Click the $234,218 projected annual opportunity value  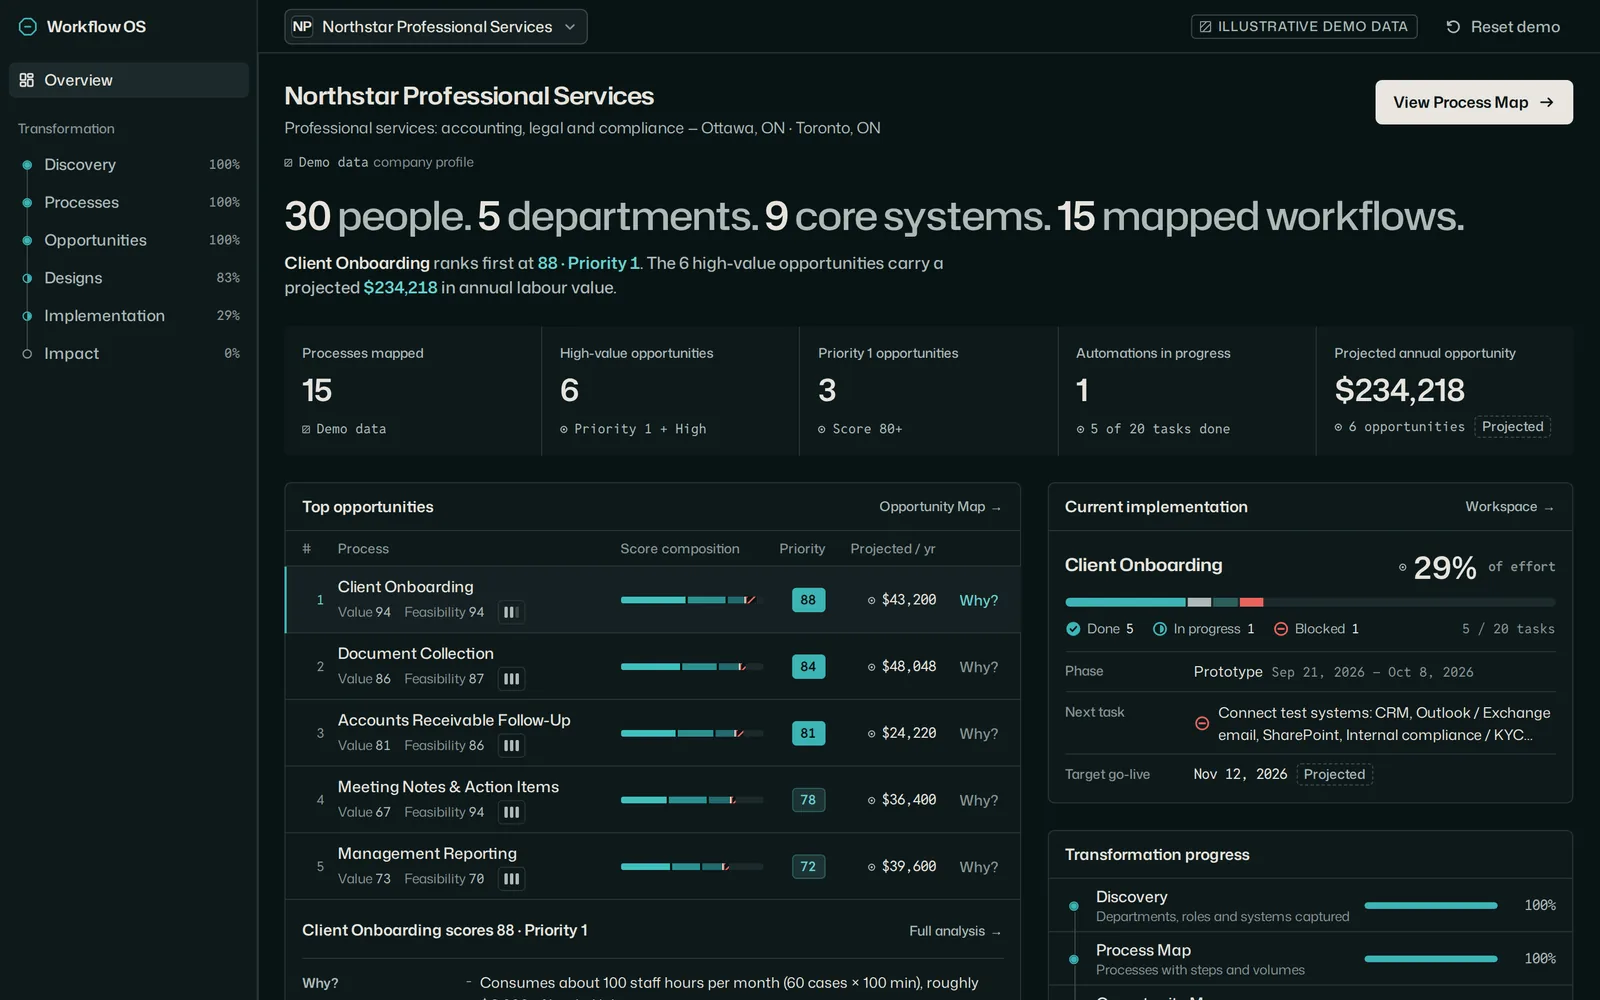pyautogui.click(x=1399, y=390)
